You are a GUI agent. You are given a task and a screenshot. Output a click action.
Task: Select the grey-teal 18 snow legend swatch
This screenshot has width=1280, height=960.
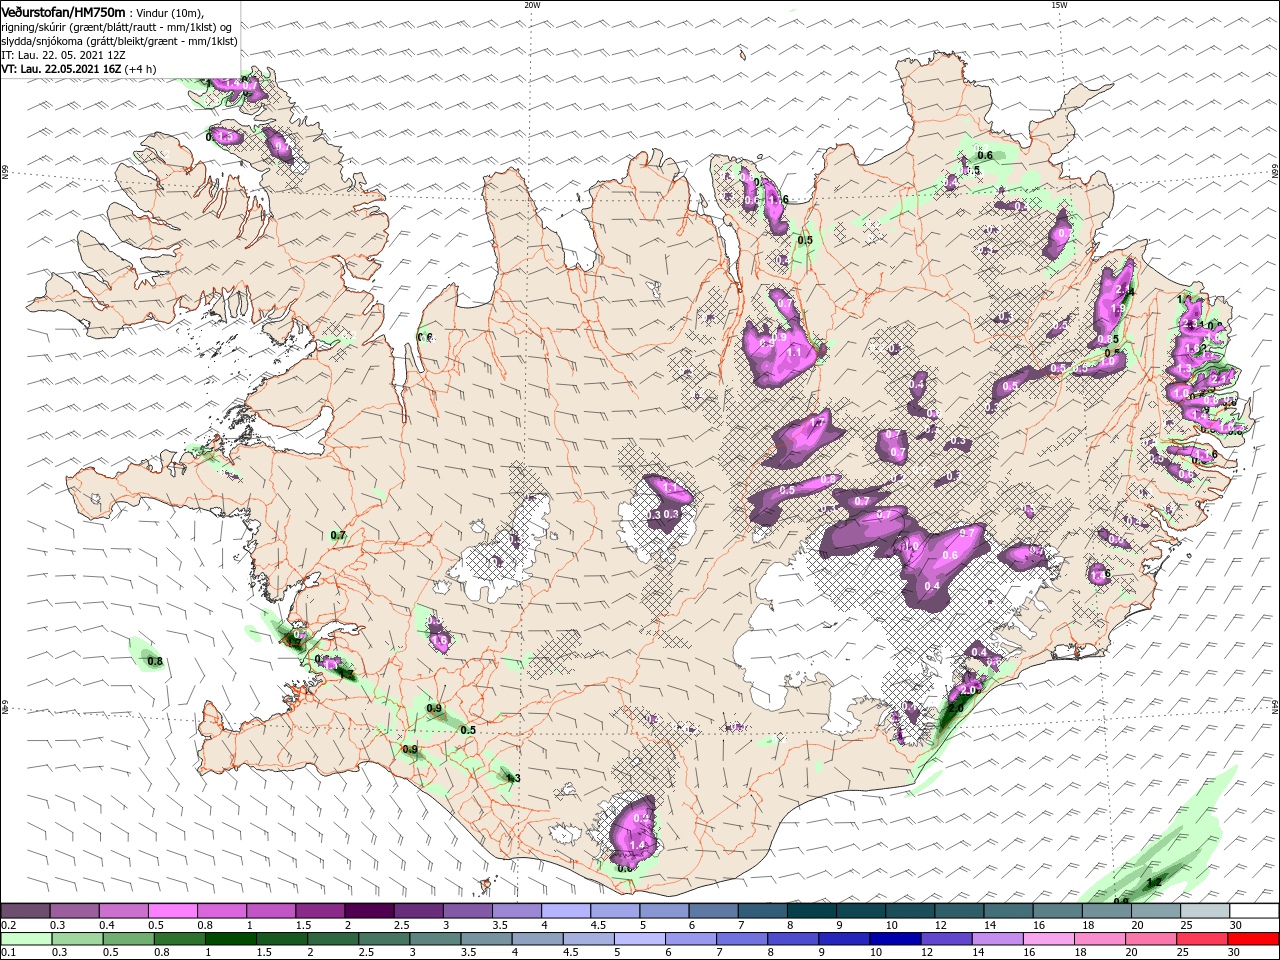(x=1106, y=910)
